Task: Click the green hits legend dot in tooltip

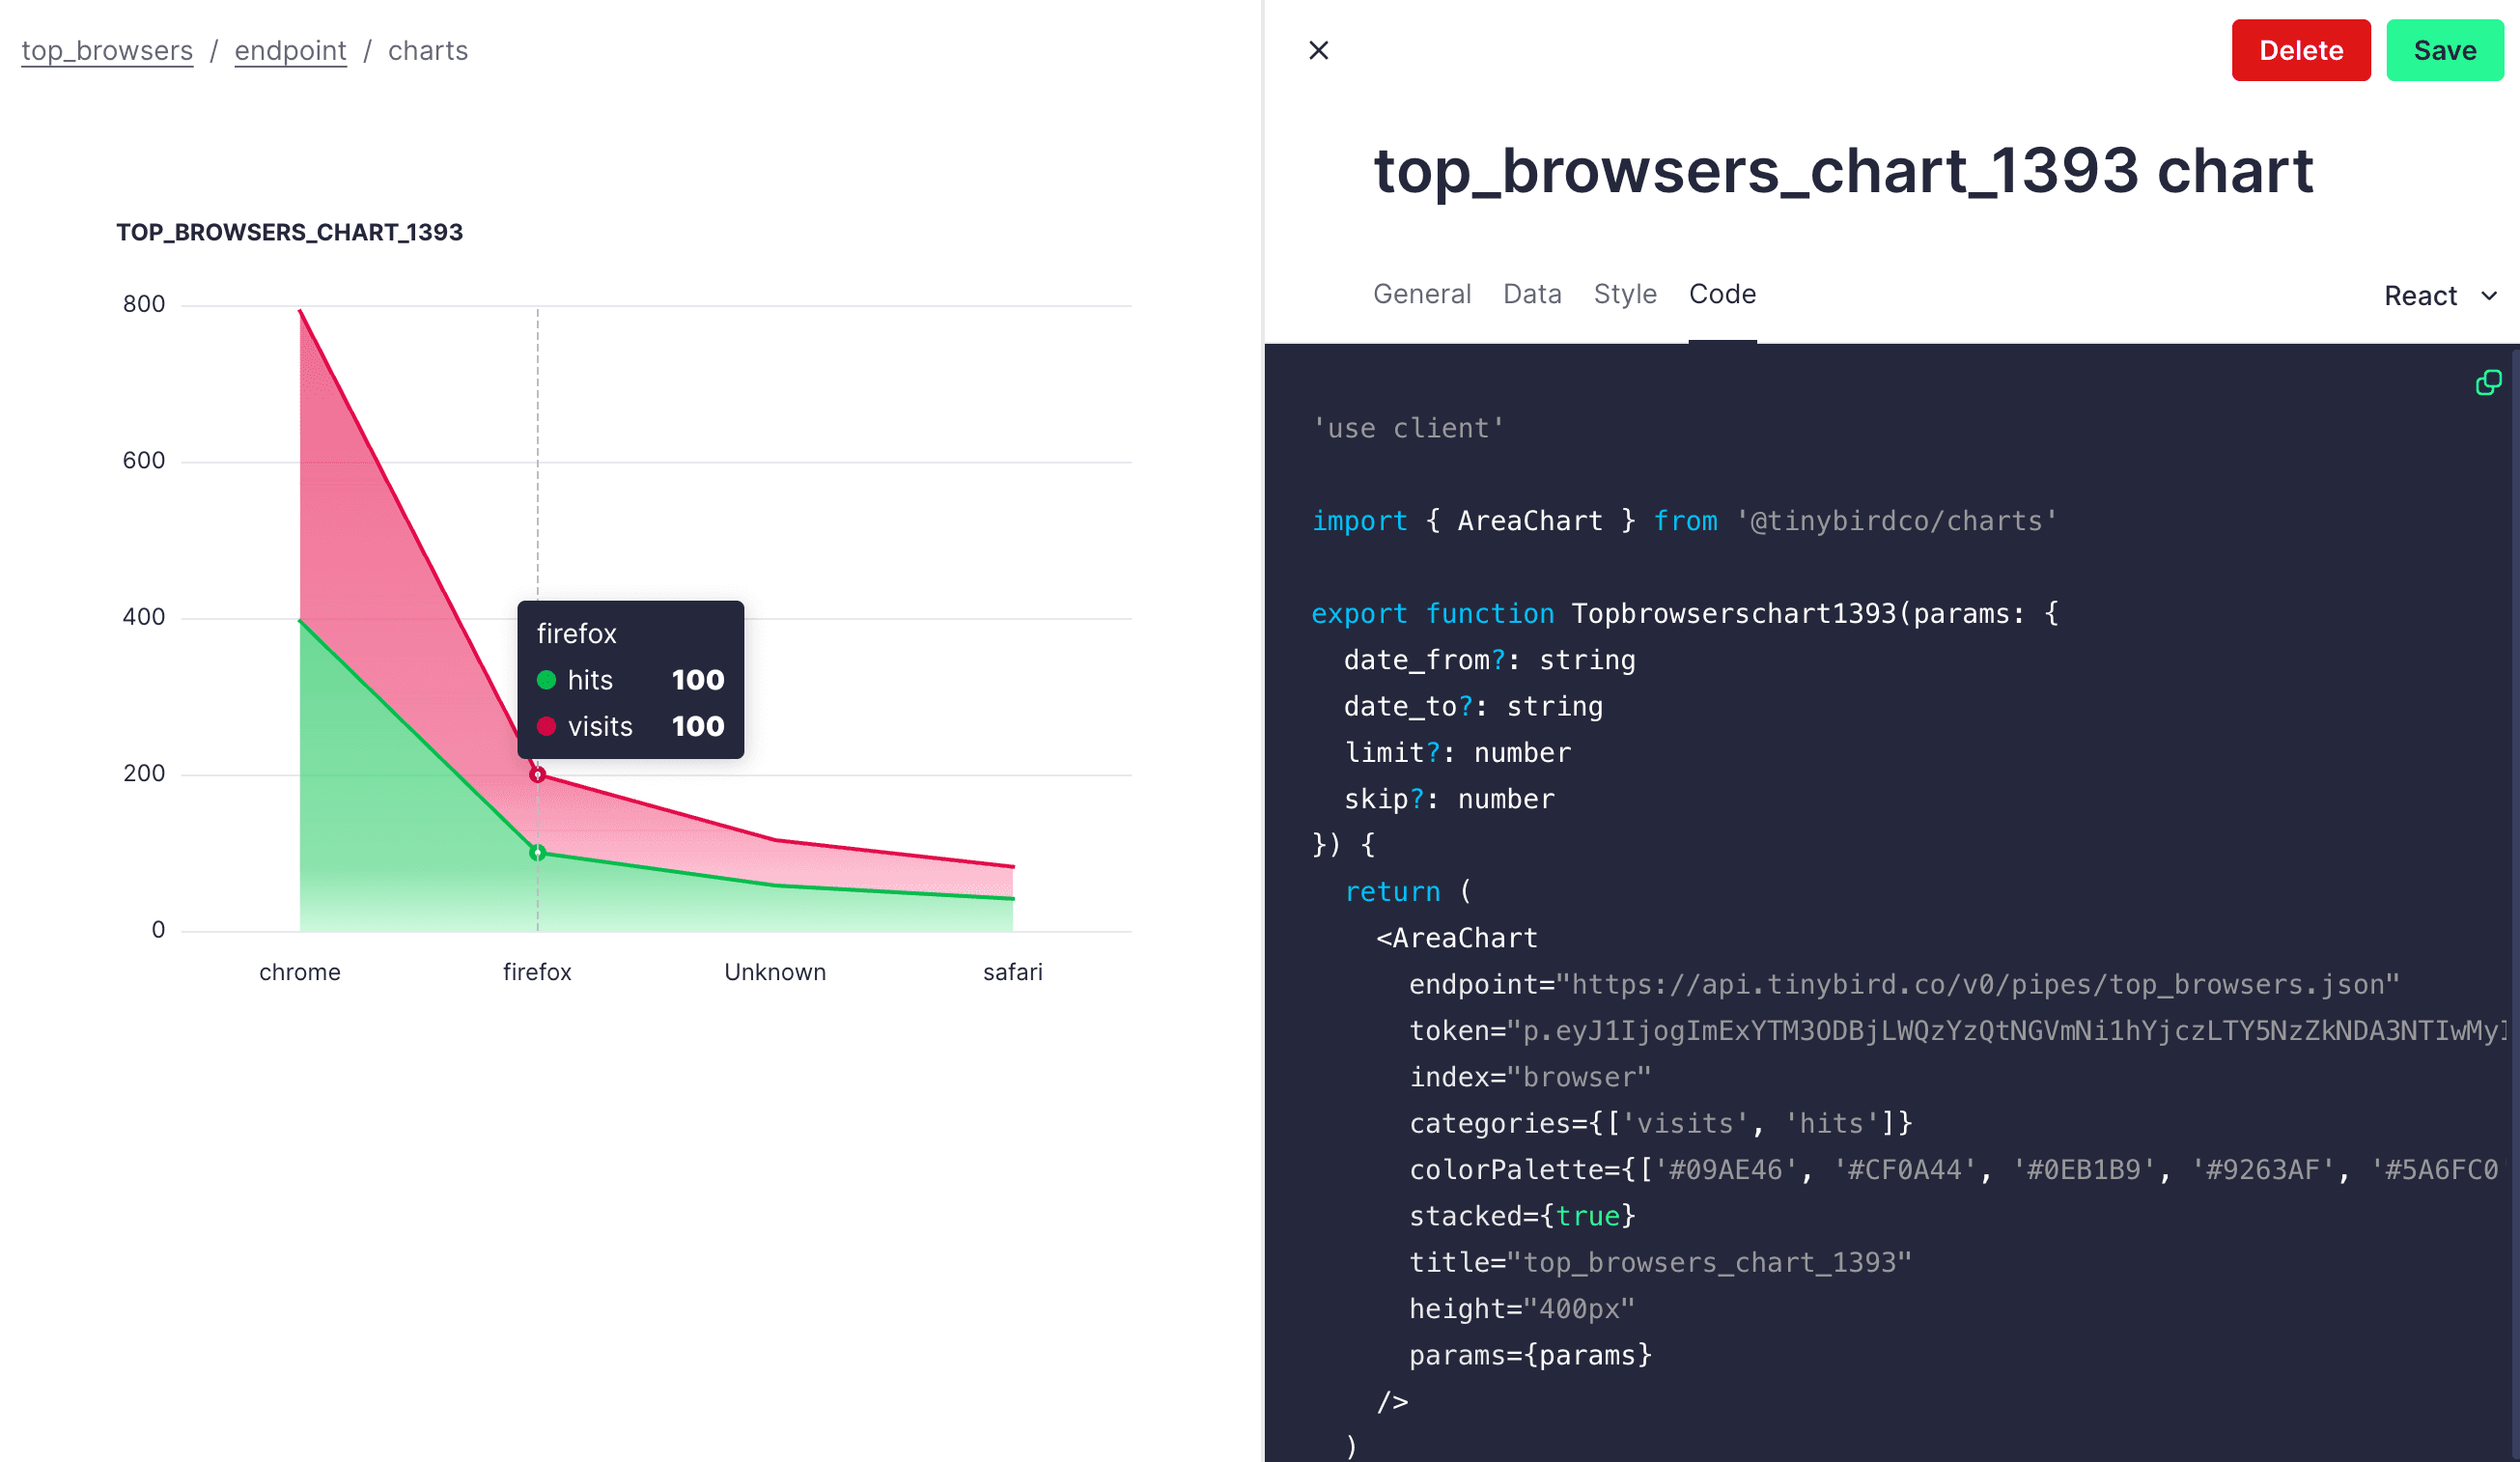Action: point(546,680)
